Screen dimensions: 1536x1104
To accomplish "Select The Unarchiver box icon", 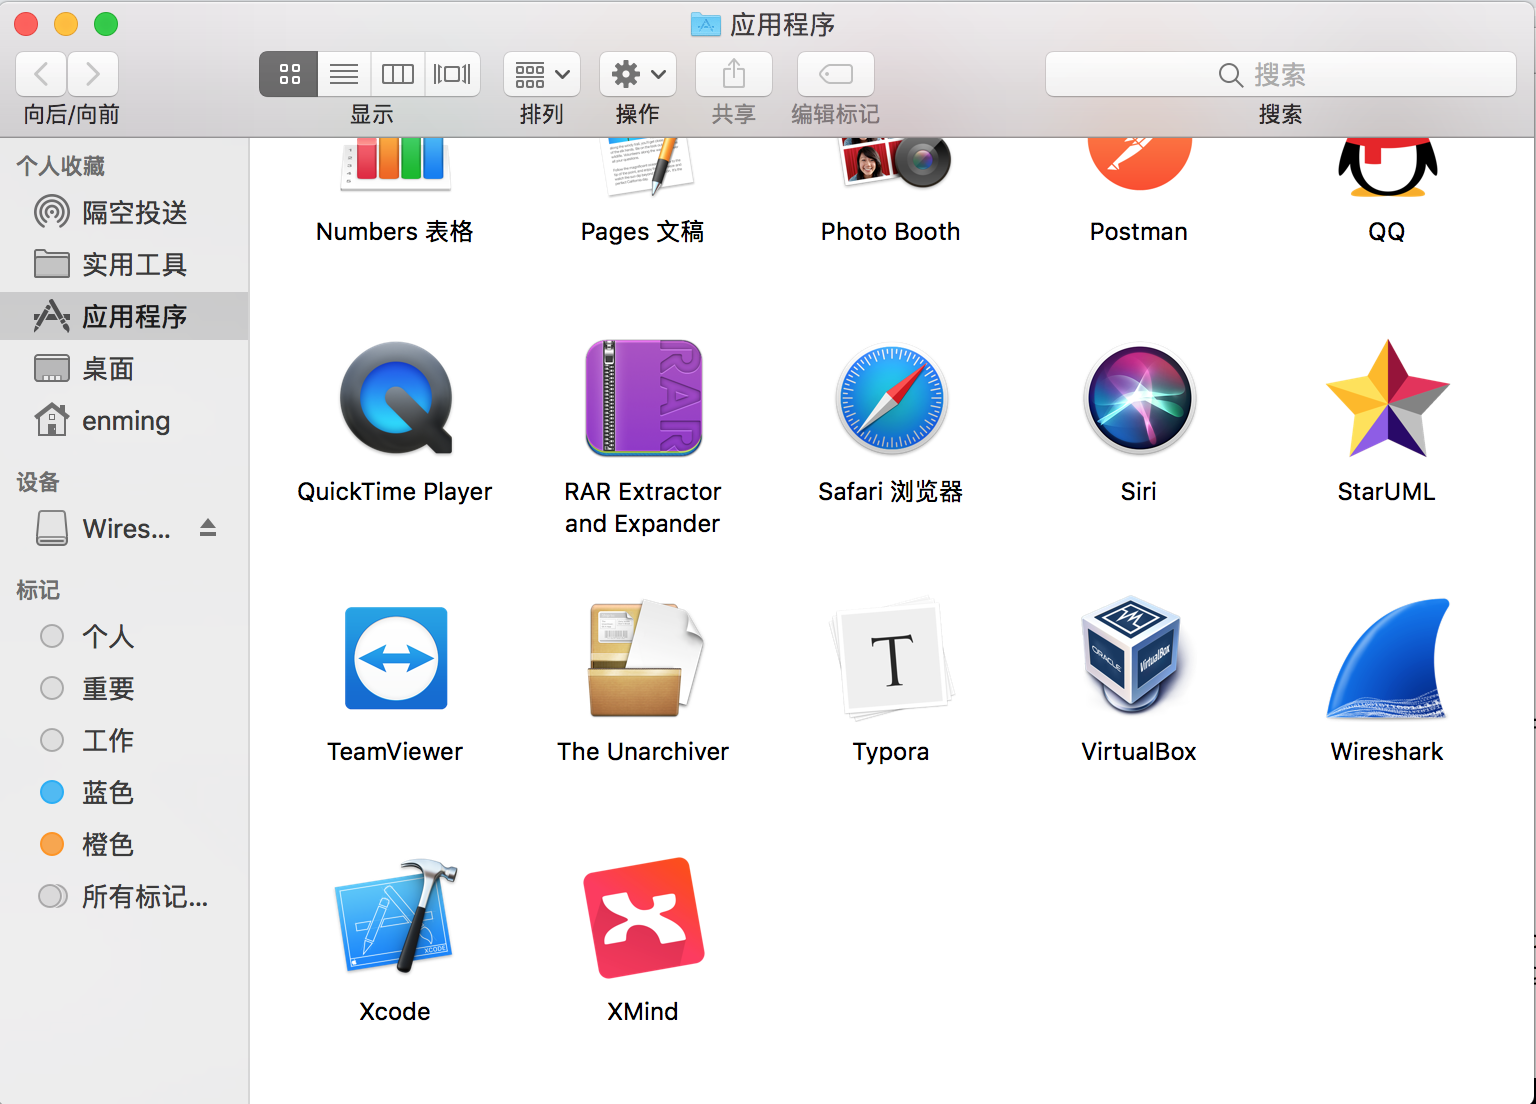I will click(643, 658).
